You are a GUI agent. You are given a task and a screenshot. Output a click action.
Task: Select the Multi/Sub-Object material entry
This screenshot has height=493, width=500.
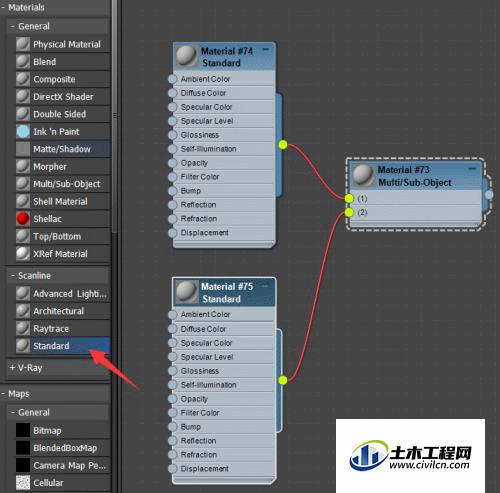pyautogui.click(x=63, y=184)
